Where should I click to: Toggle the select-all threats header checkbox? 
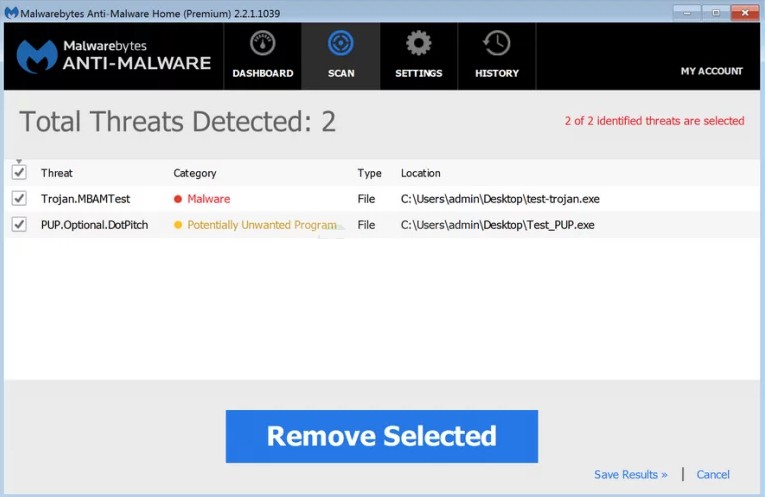[x=19, y=173]
